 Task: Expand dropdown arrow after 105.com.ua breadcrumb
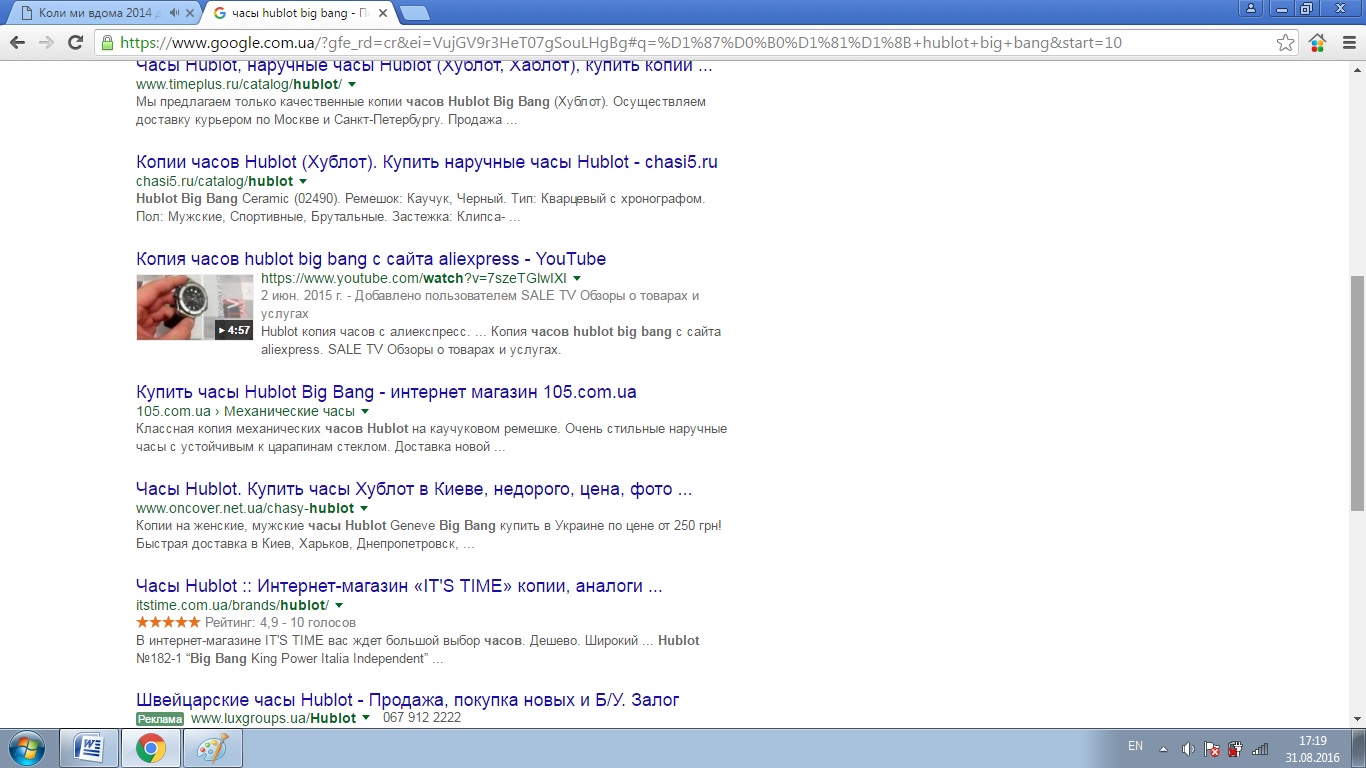click(x=365, y=412)
